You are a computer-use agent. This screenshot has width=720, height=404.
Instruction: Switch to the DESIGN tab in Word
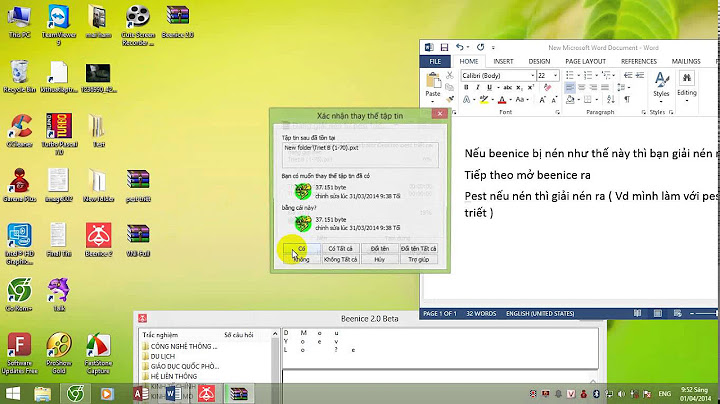pyautogui.click(x=539, y=61)
